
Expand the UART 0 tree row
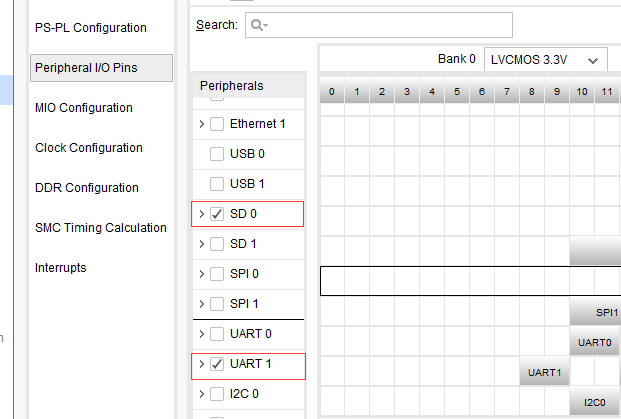click(202, 334)
